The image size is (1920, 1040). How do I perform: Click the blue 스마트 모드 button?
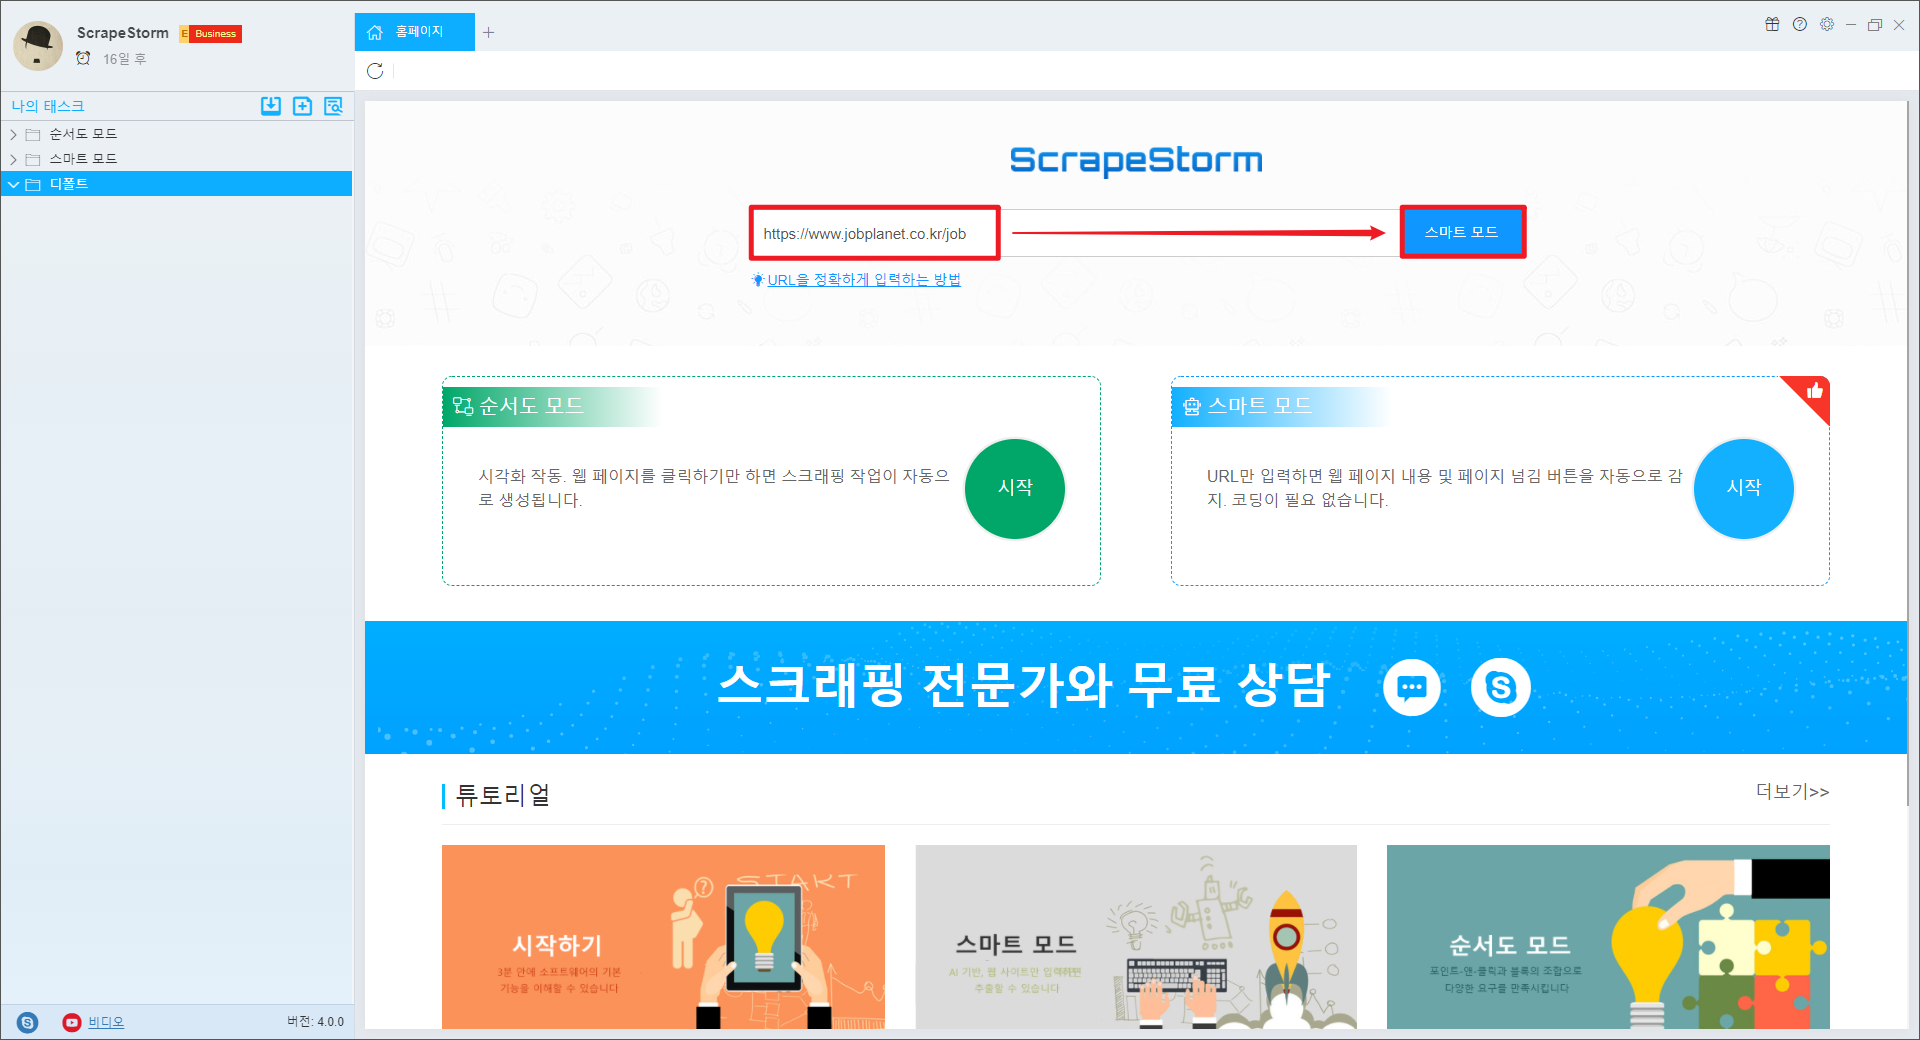coord(1462,232)
